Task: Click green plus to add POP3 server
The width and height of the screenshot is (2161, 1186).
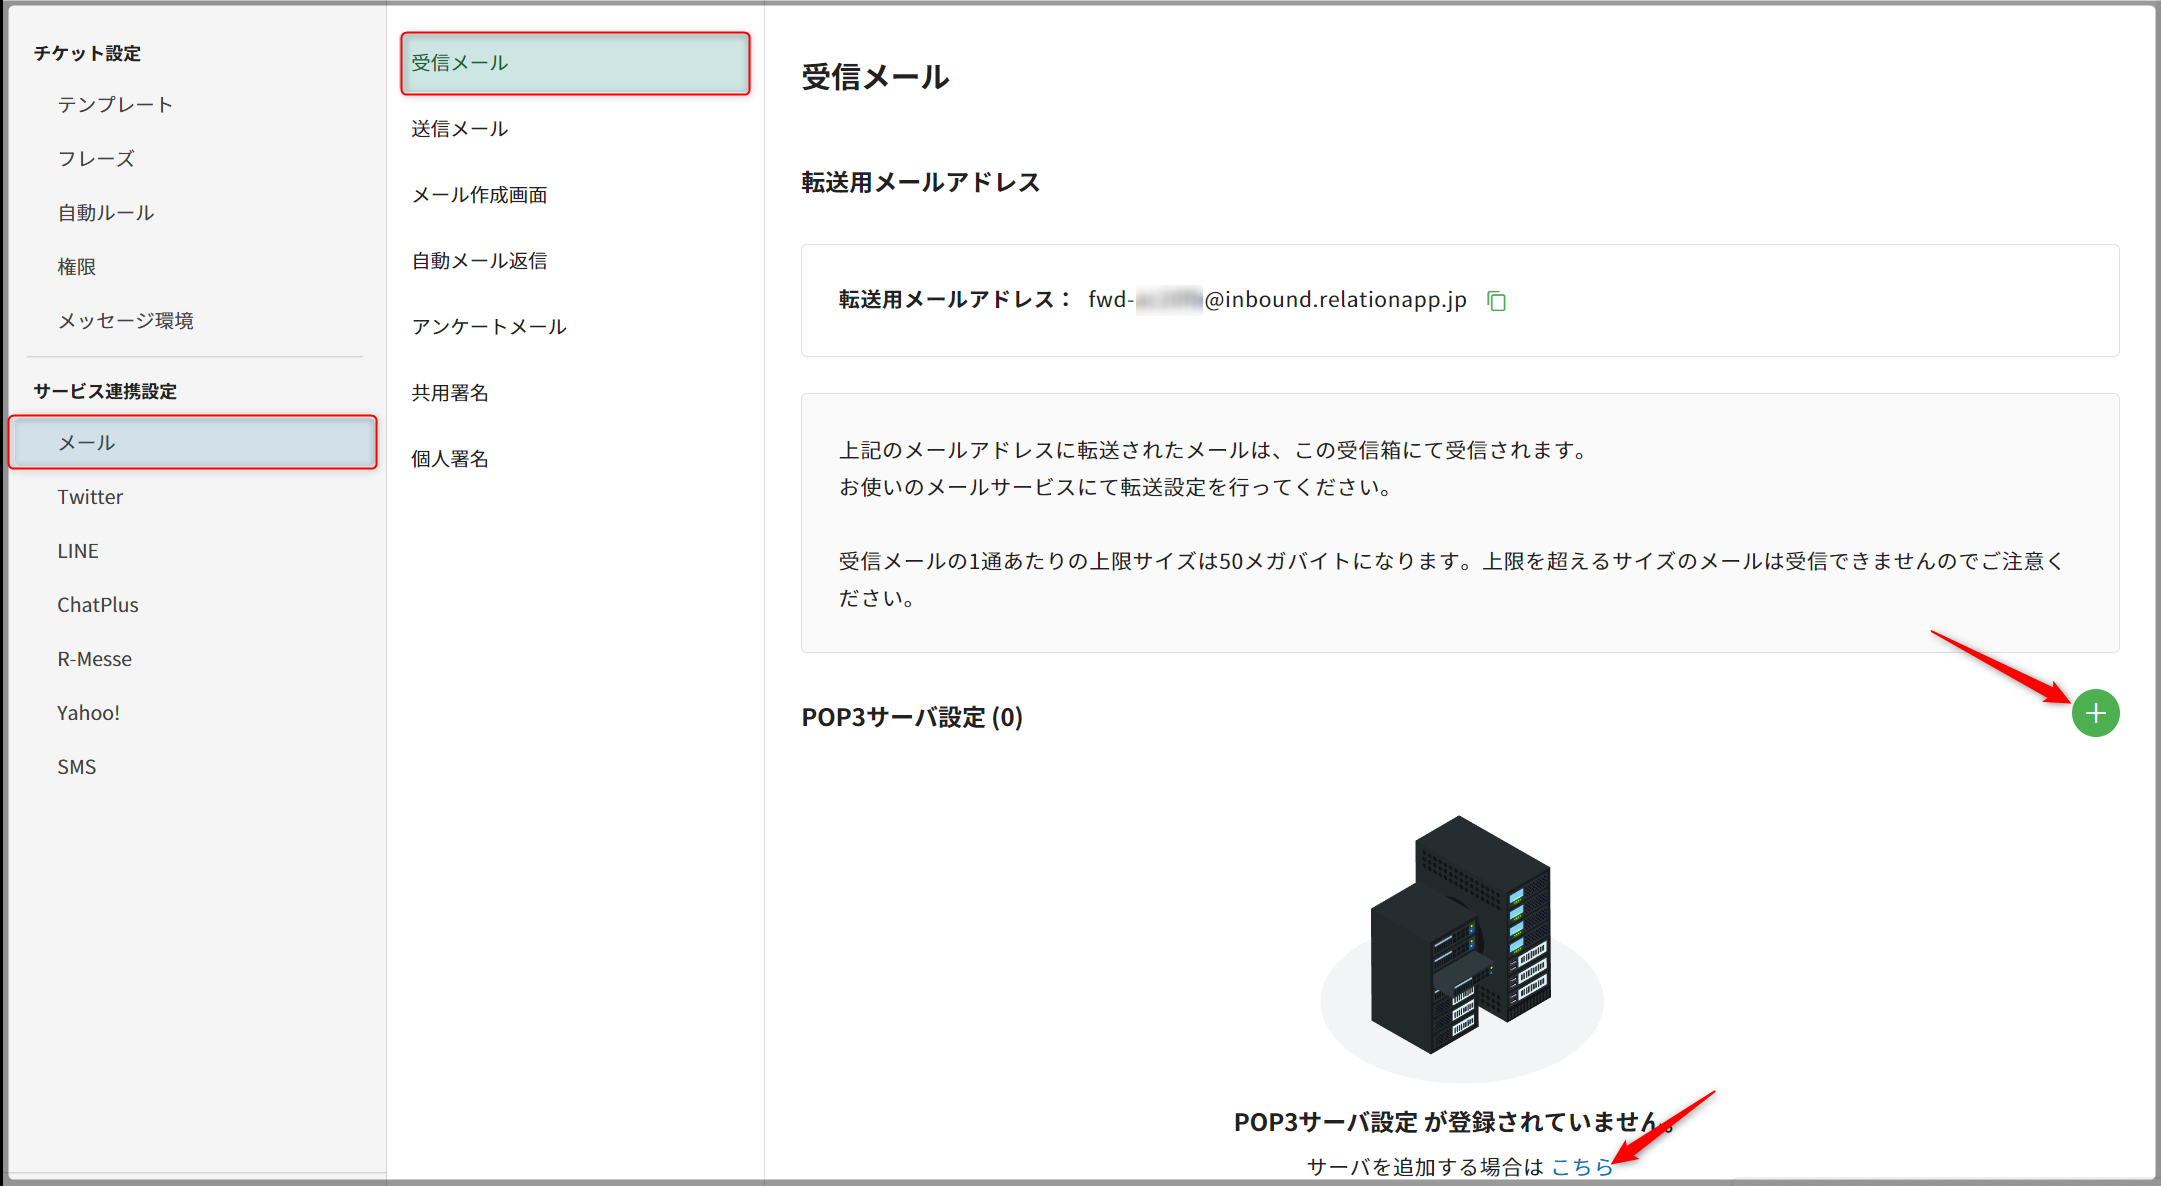Action: [x=2095, y=713]
